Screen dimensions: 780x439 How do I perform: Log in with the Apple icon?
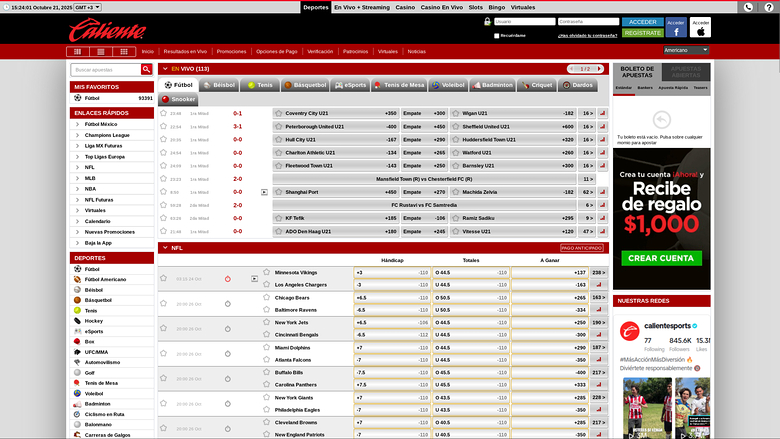click(x=701, y=28)
